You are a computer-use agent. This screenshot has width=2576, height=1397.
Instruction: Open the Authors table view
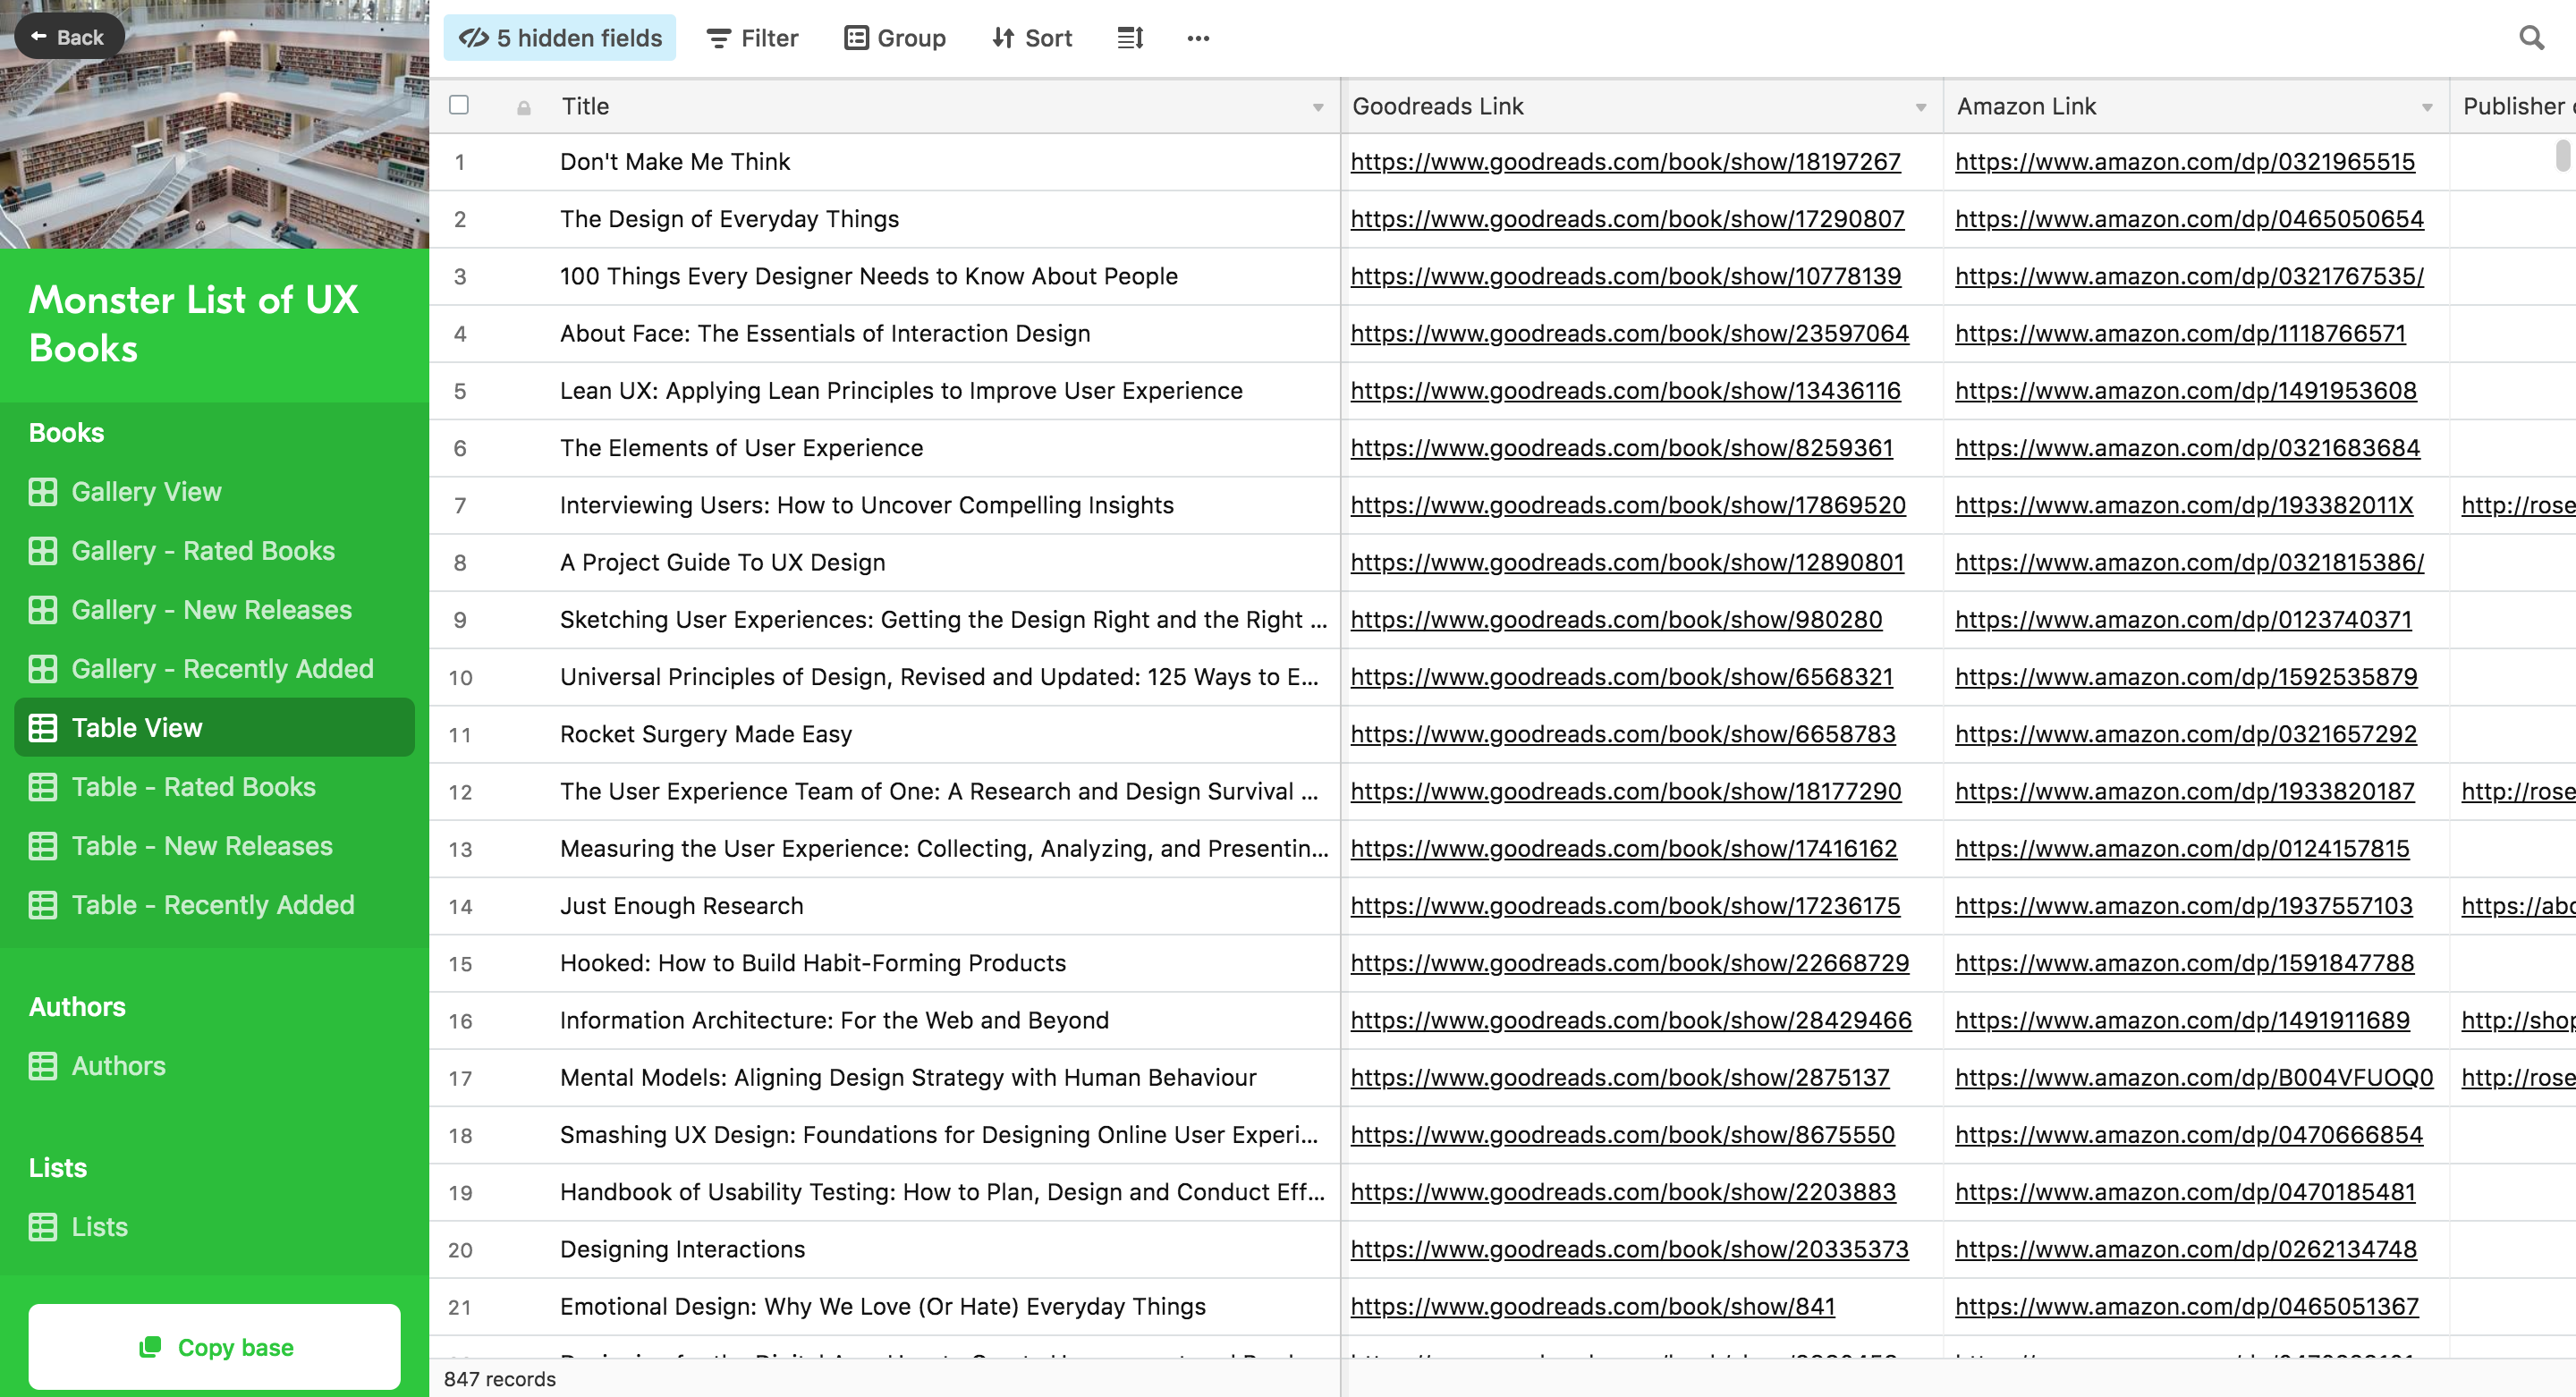(x=214, y=1066)
